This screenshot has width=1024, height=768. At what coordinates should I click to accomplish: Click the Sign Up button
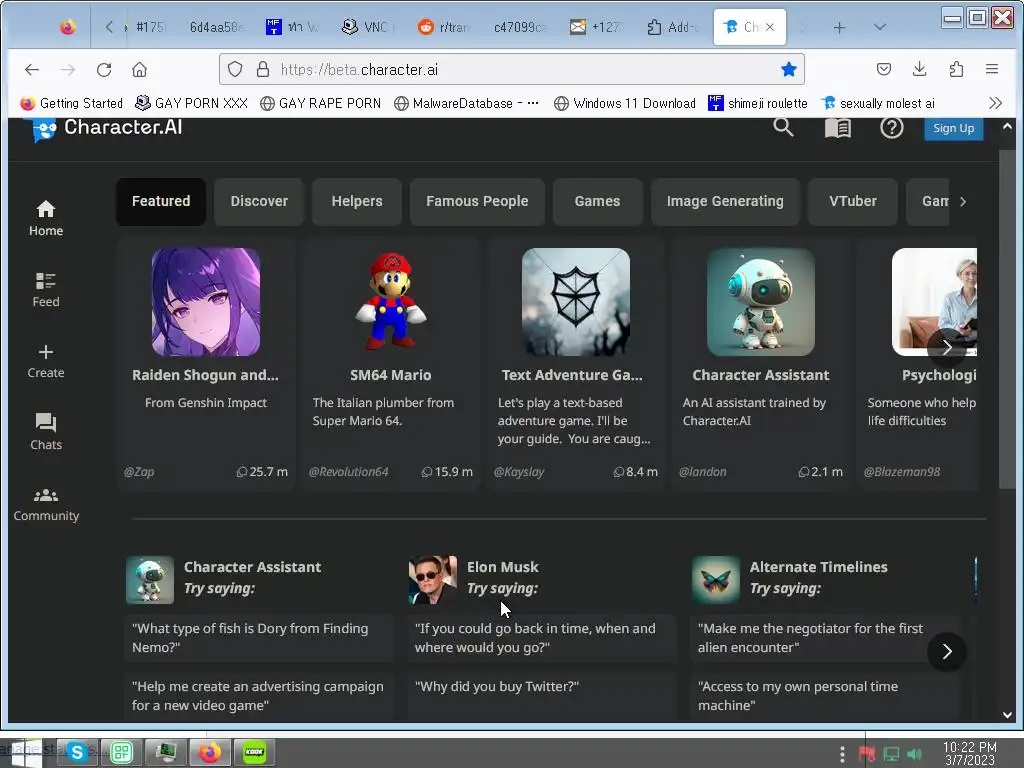pyautogui.click(x=953, y=129)
